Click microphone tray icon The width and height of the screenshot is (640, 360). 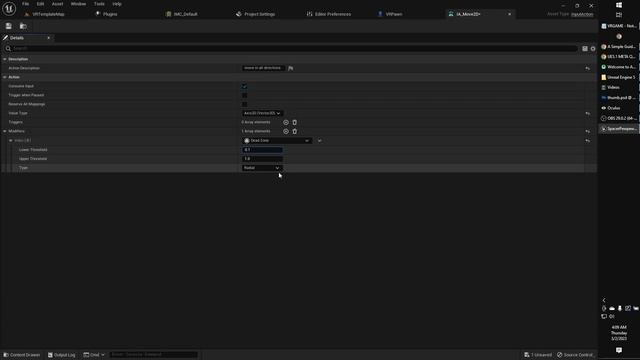point(620,309)
